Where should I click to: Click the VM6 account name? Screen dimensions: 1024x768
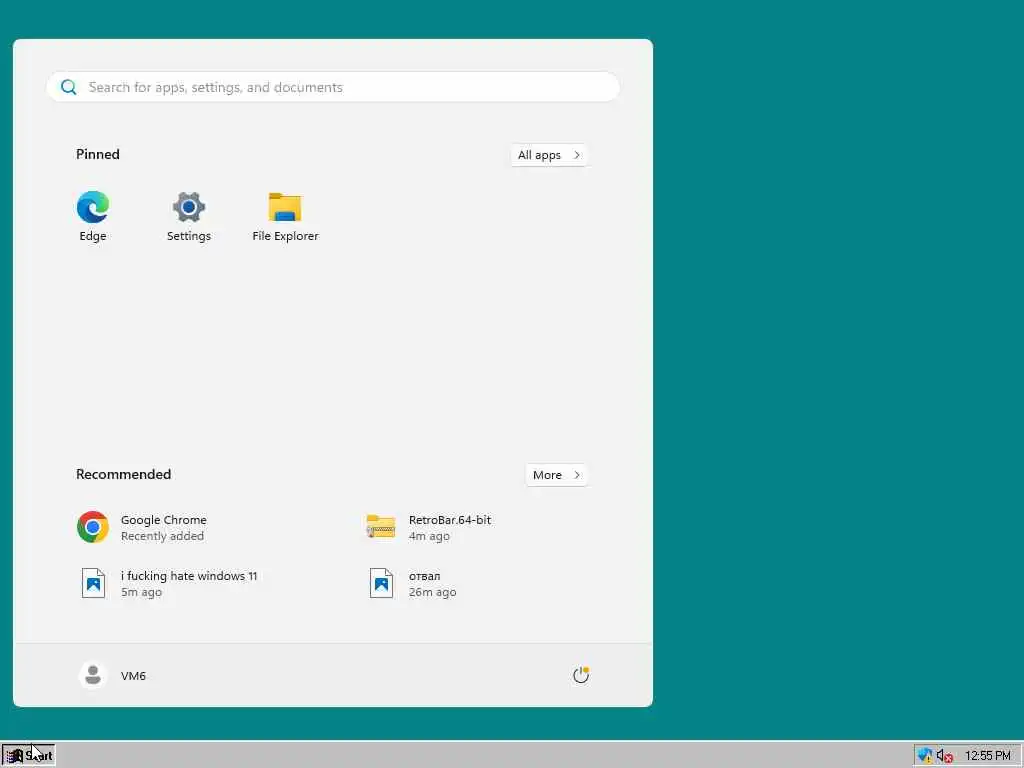(133, 675)
